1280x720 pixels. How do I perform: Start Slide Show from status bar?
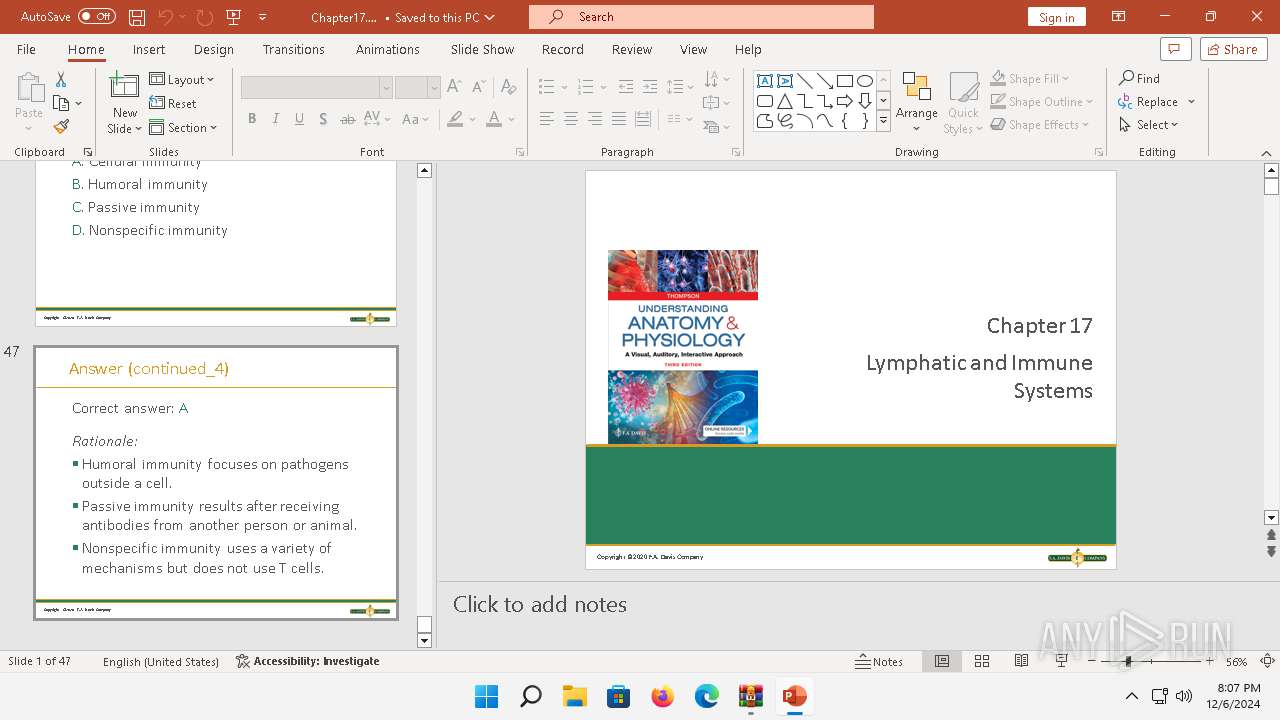(x=1062, y=661)
